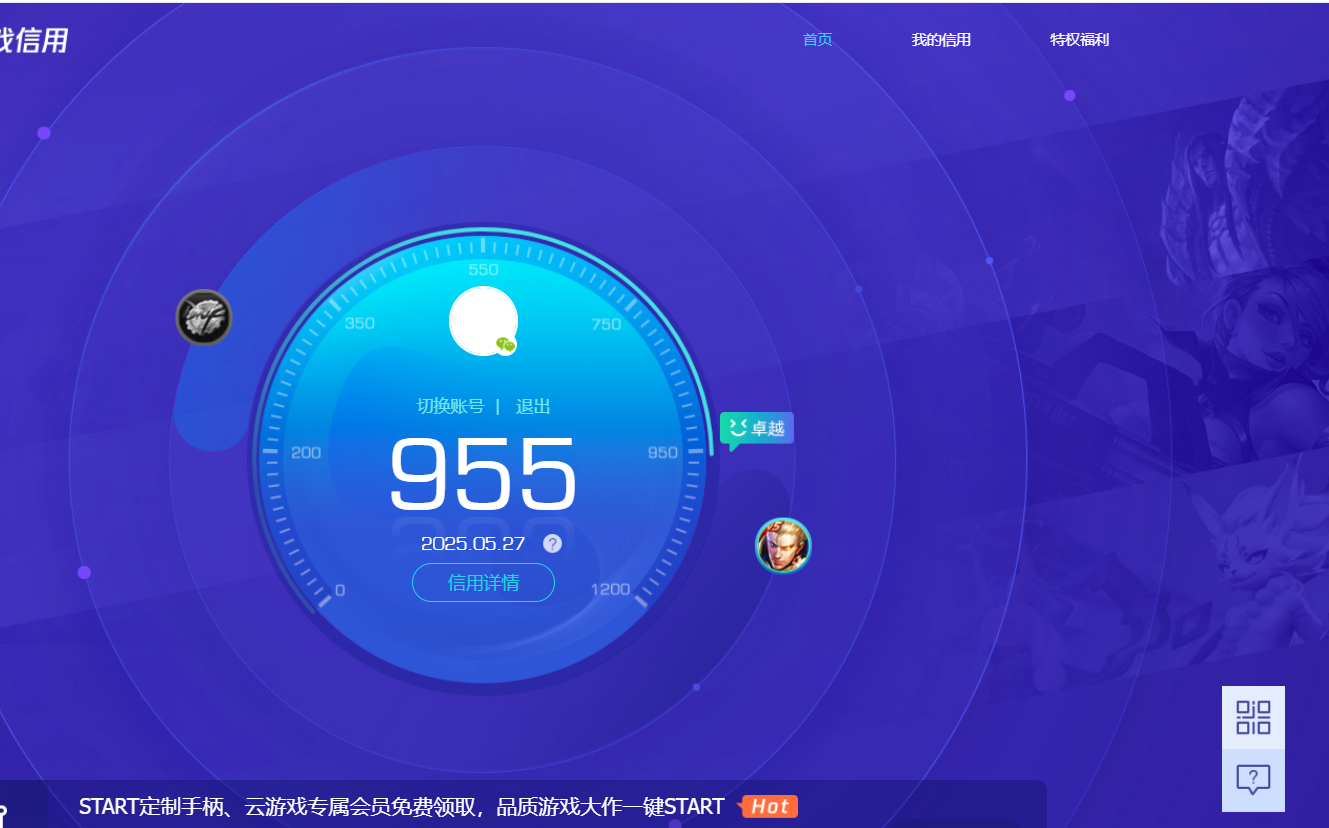The image size is (1329, 828).
Task: Open the QR code icon panel
Action: tap(1253, 717)
